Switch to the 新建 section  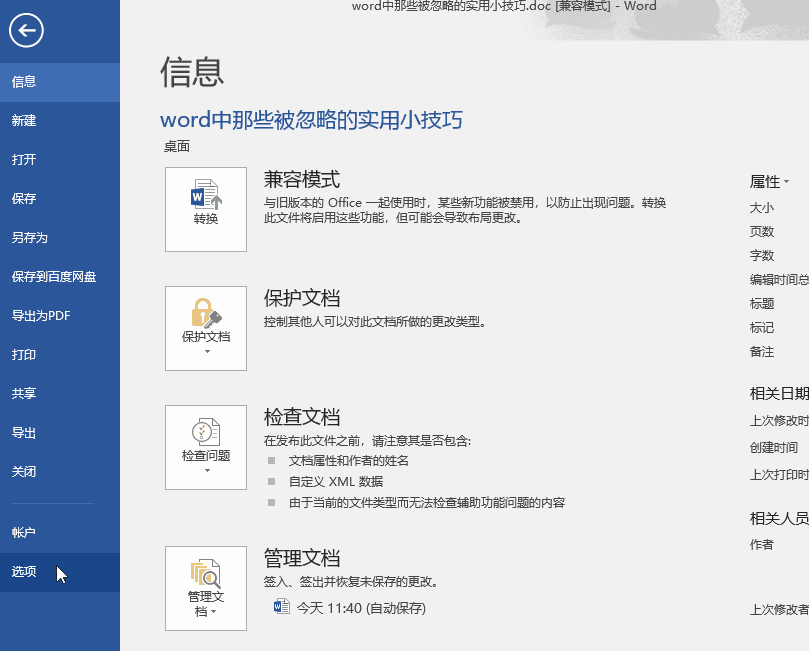(x=24, y=121)
